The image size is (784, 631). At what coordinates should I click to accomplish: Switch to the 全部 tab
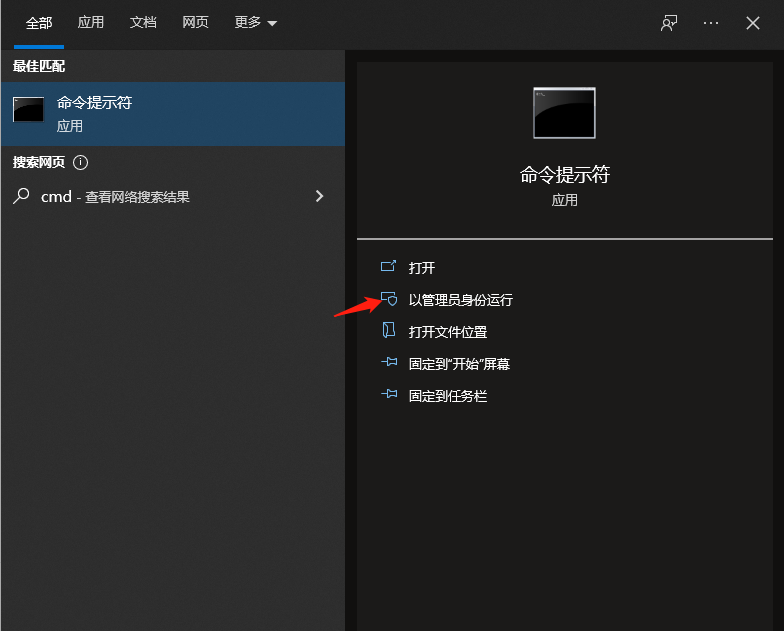coord(39,23)
